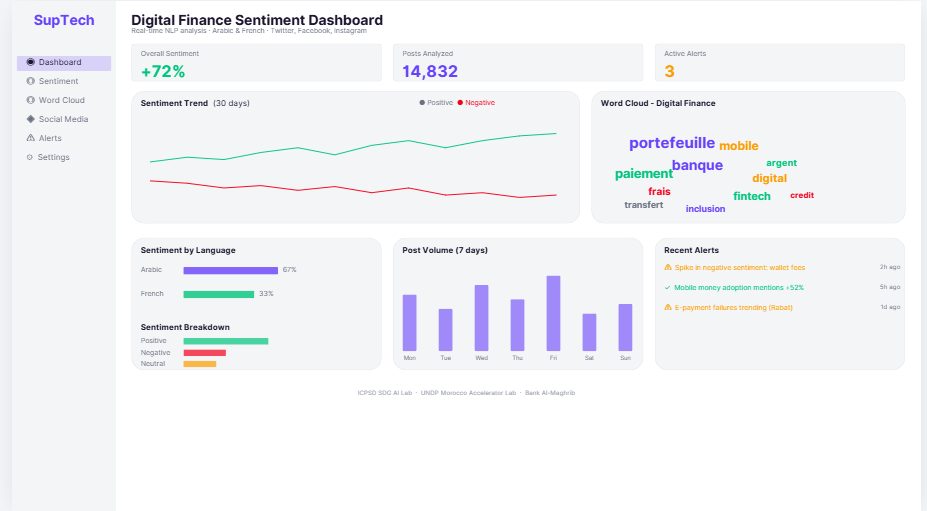Click the word 'portefeuille' in word cloud
The height and width of the screenshot is (511, 927).
pos(672,143)
